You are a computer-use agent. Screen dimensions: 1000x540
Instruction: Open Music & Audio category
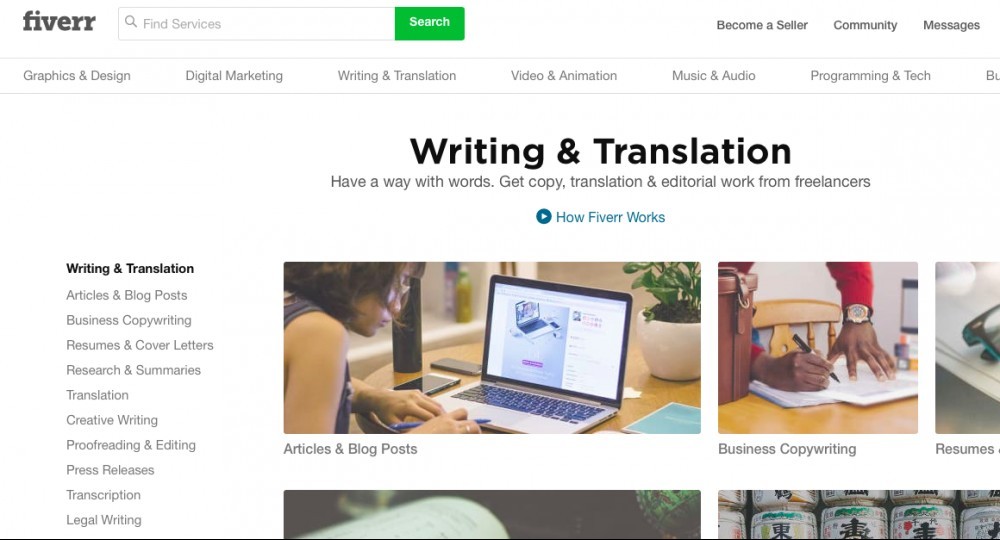click(714, 76)
